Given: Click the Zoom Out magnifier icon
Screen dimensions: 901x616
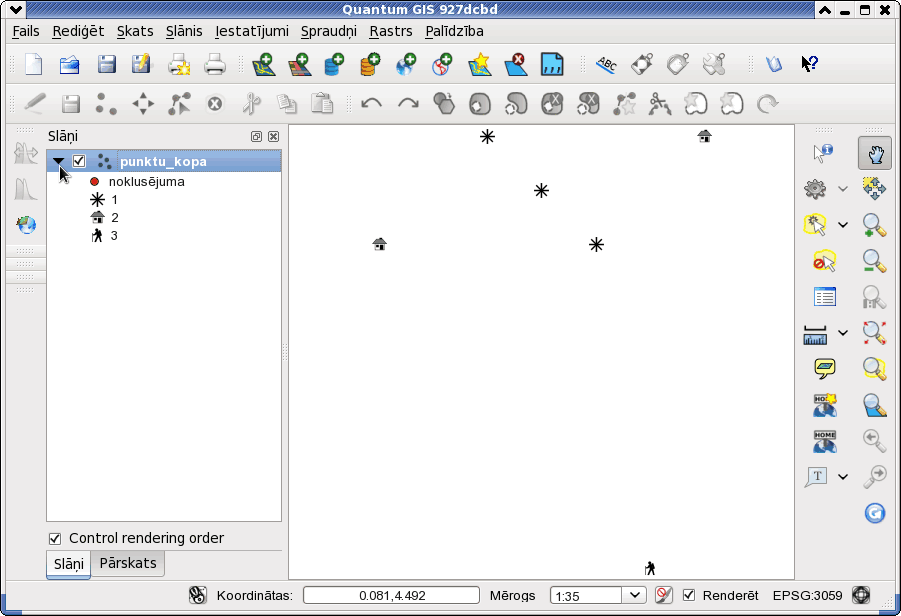Looking at the screenshot, I should [x=874, y=261].
